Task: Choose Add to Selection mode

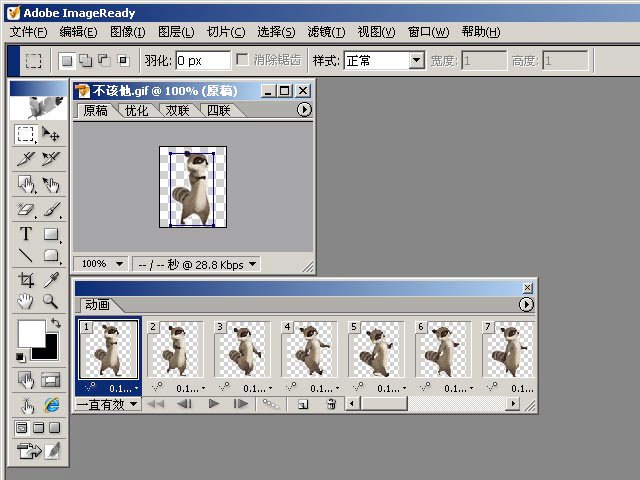Action: point(85,61)
